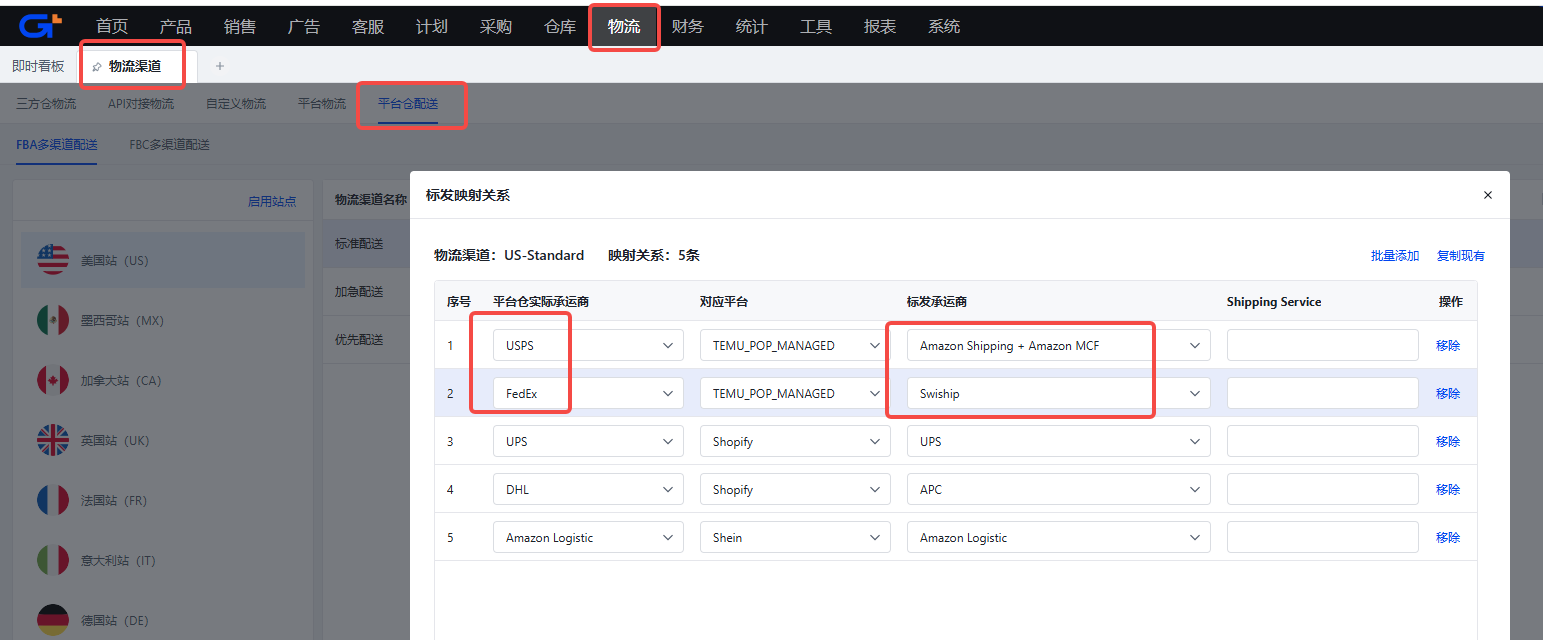Open Amazon Shipping + Amazon MCF dropdown
Screen dimensions: 1543x640
coord(1059,345)
